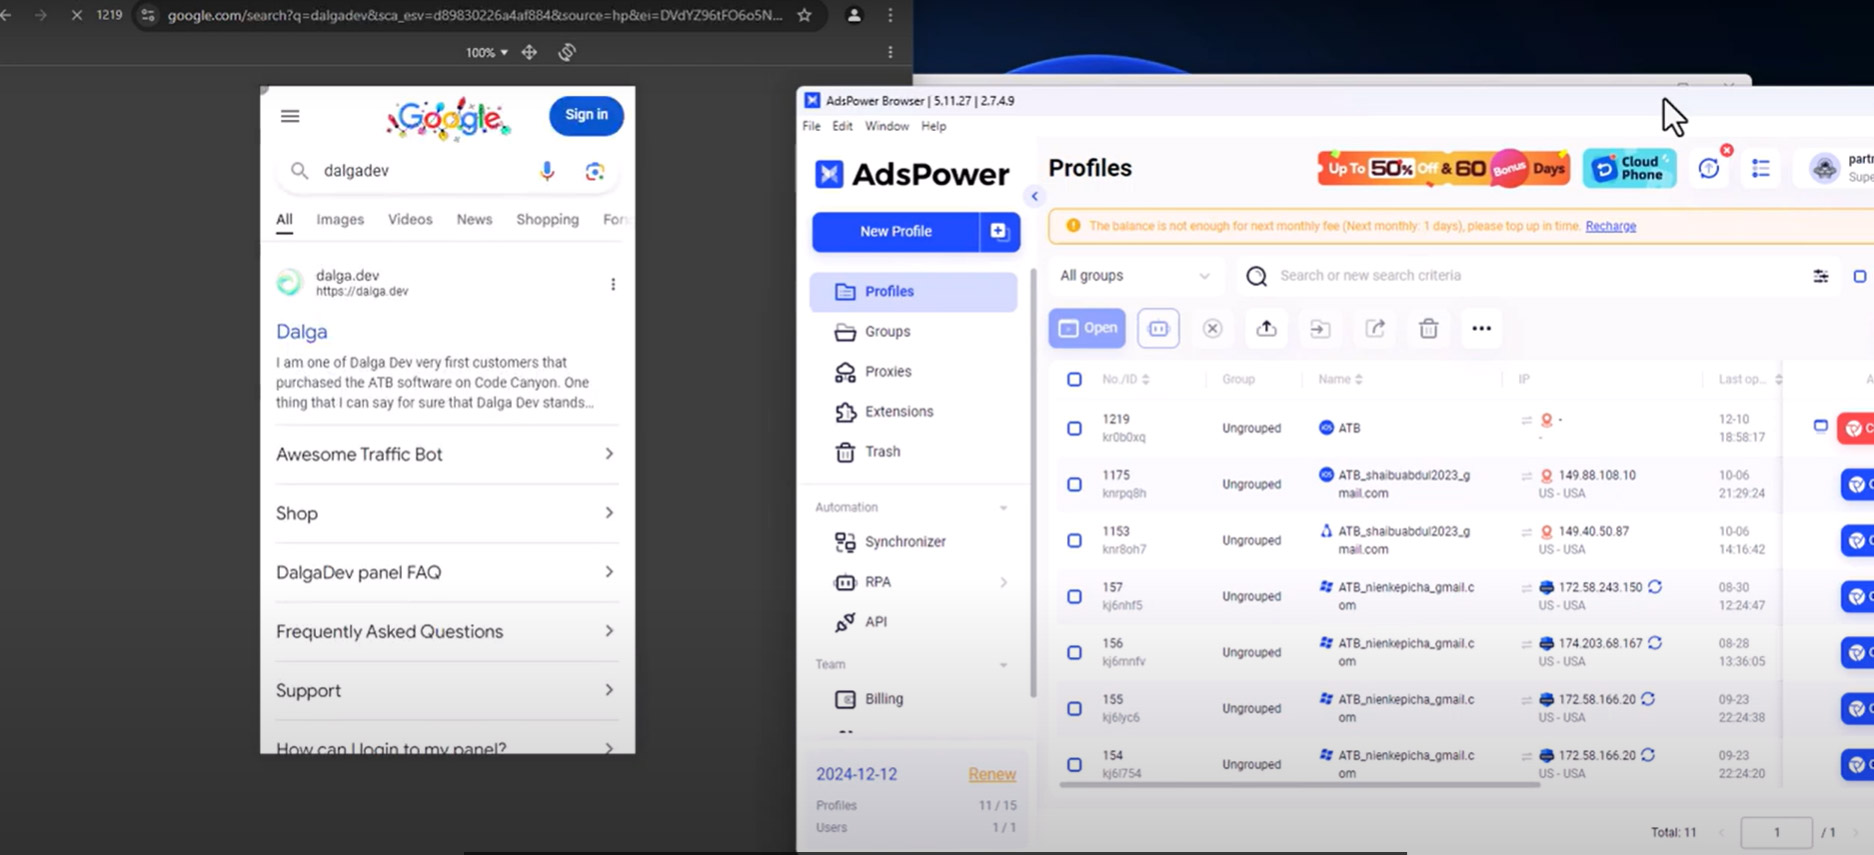This screenshot has width=1874, height=855.
Task: Open the Edit menu in AdsPower
Action: click(x=842, y=126)
